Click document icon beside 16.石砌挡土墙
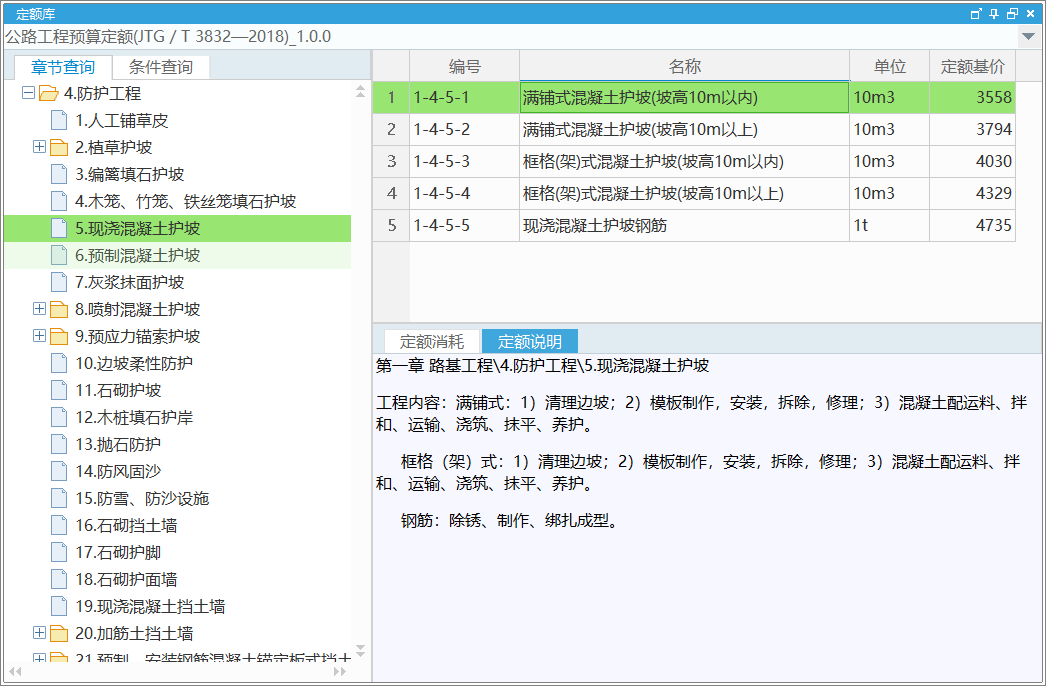The image size is (1046, 686). pos(60,526)
